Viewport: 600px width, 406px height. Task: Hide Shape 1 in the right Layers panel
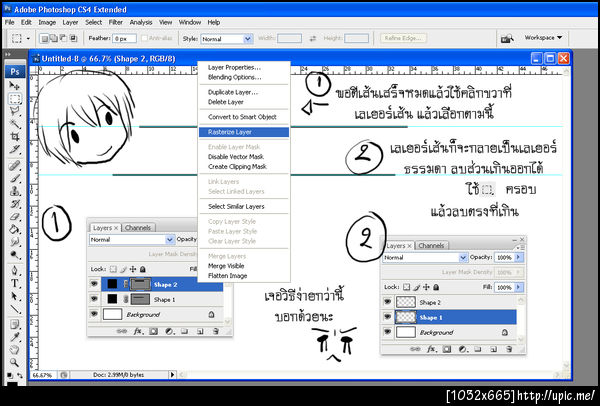click(387, 317)
